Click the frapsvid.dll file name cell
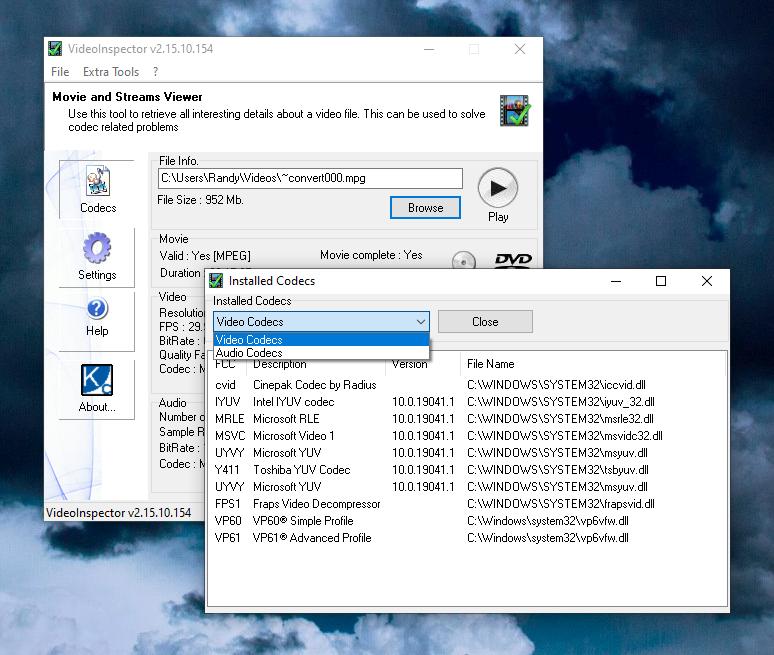The height and width of the screenshot is (655, 774). 561,504
